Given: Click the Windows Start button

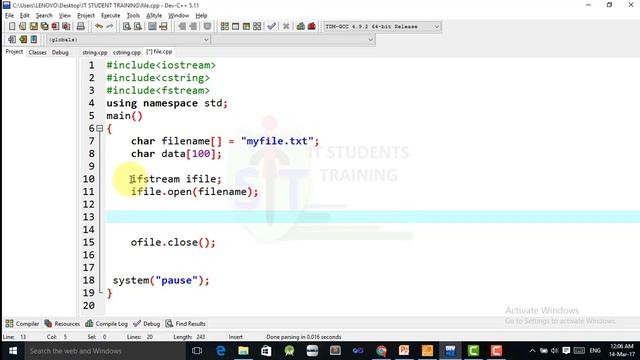Looking at the screenshot, I should (x=13, y=351).
